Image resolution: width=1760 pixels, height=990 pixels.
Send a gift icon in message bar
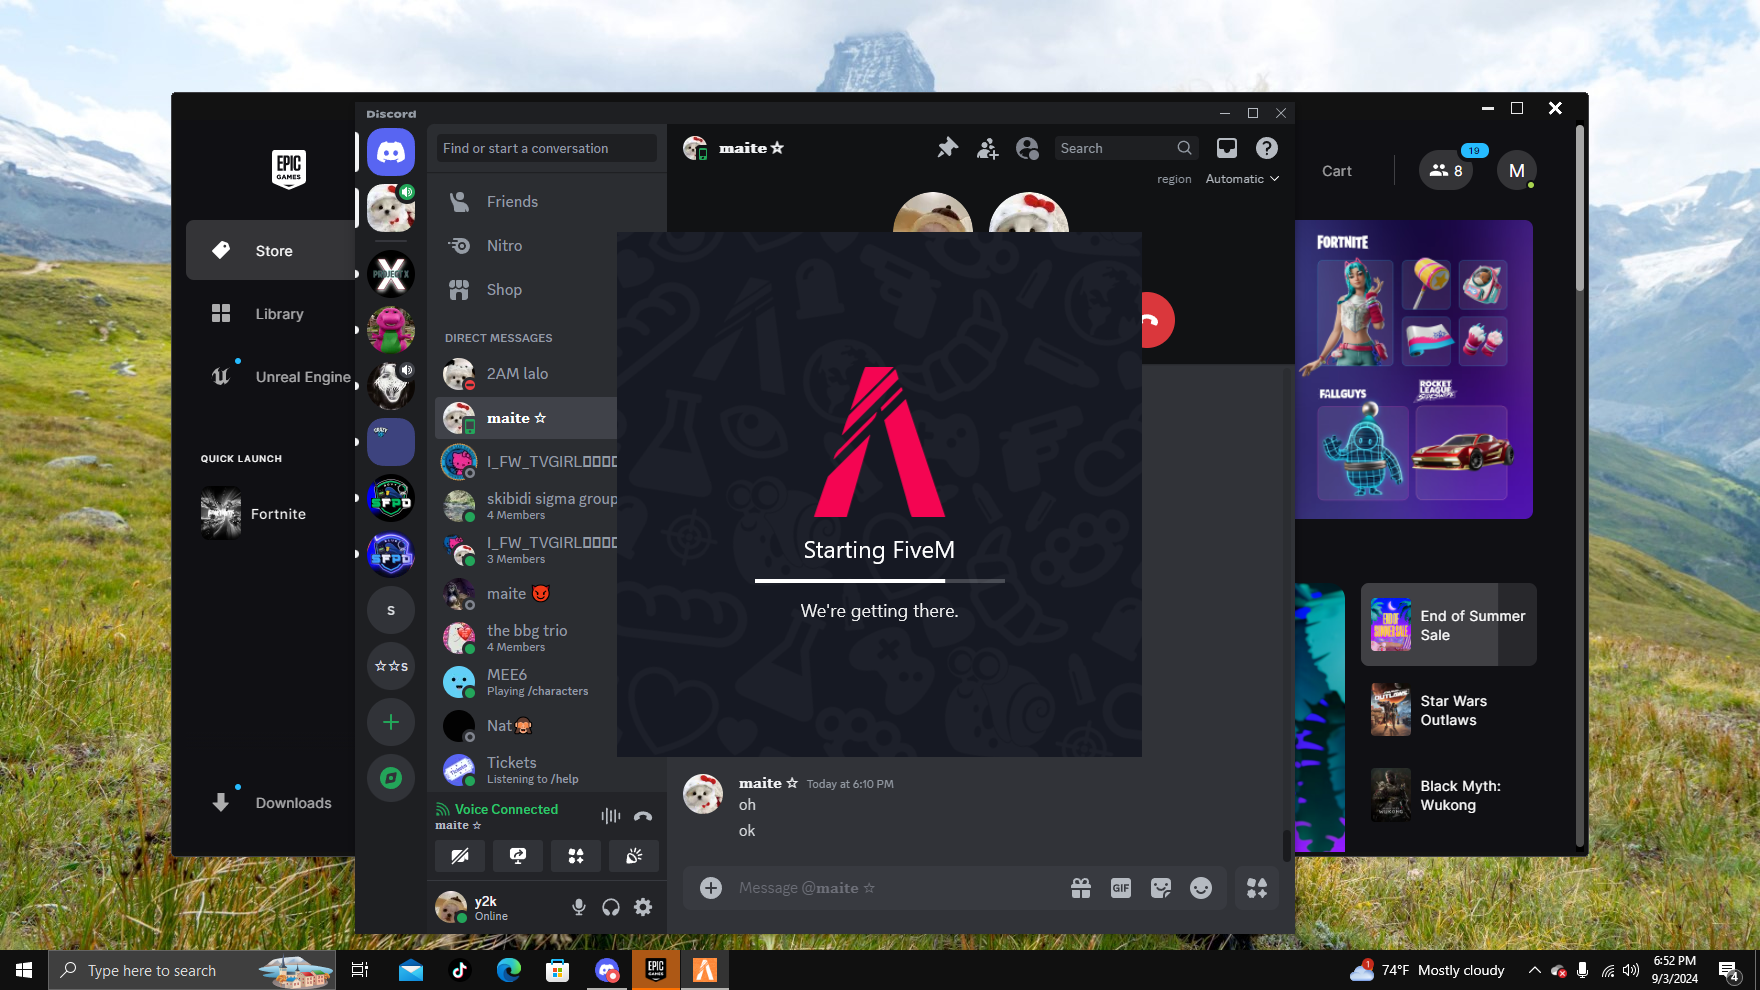1081,888
